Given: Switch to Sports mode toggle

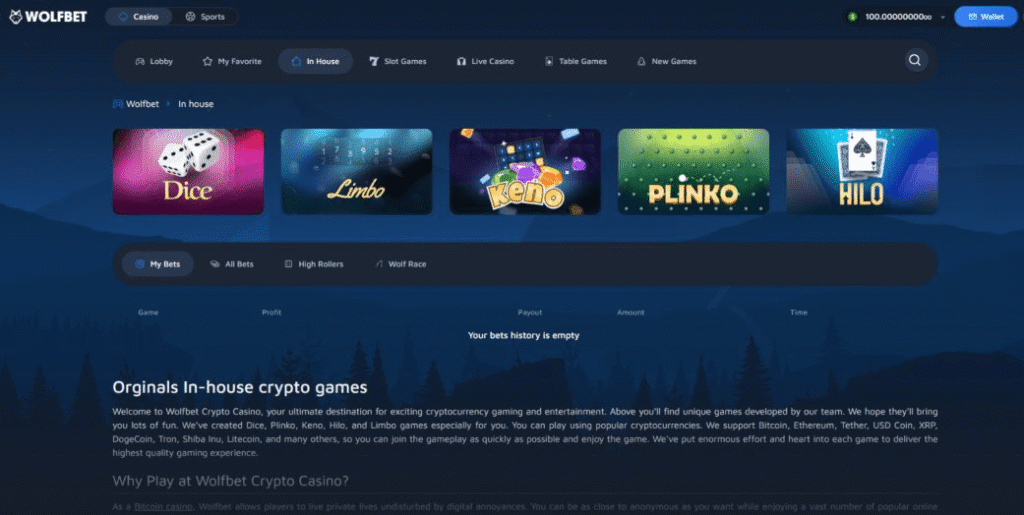Looking at the screenshot, I should [x=205, y=17].
